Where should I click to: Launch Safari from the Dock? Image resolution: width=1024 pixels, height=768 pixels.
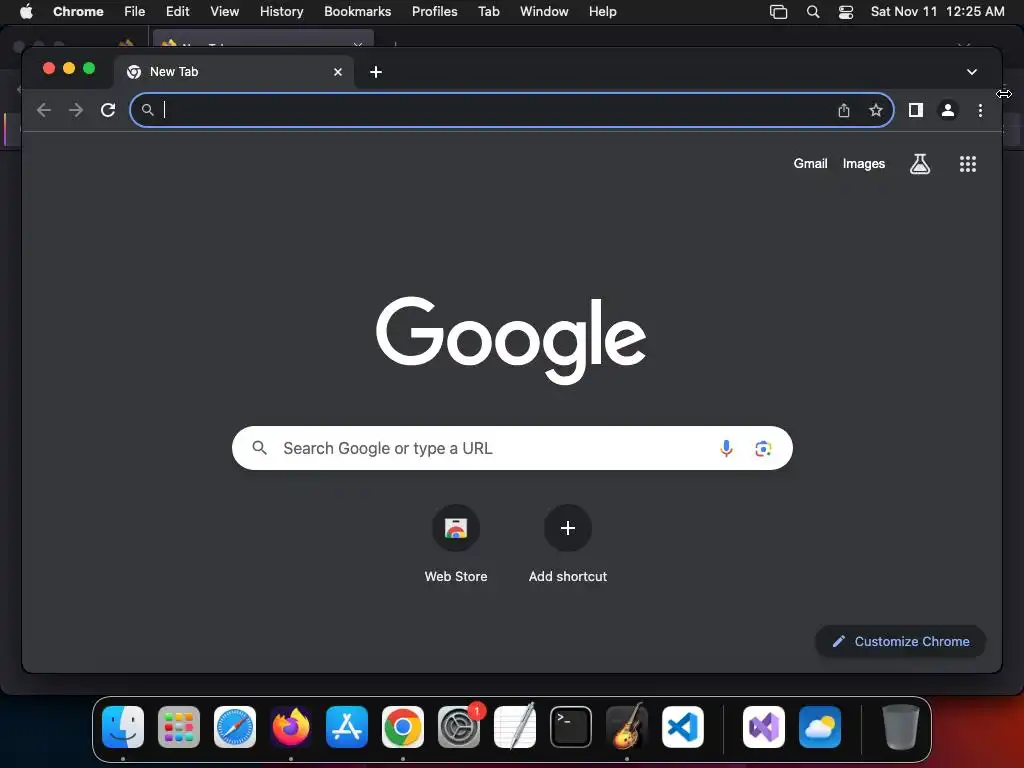[x=235, y=727]
